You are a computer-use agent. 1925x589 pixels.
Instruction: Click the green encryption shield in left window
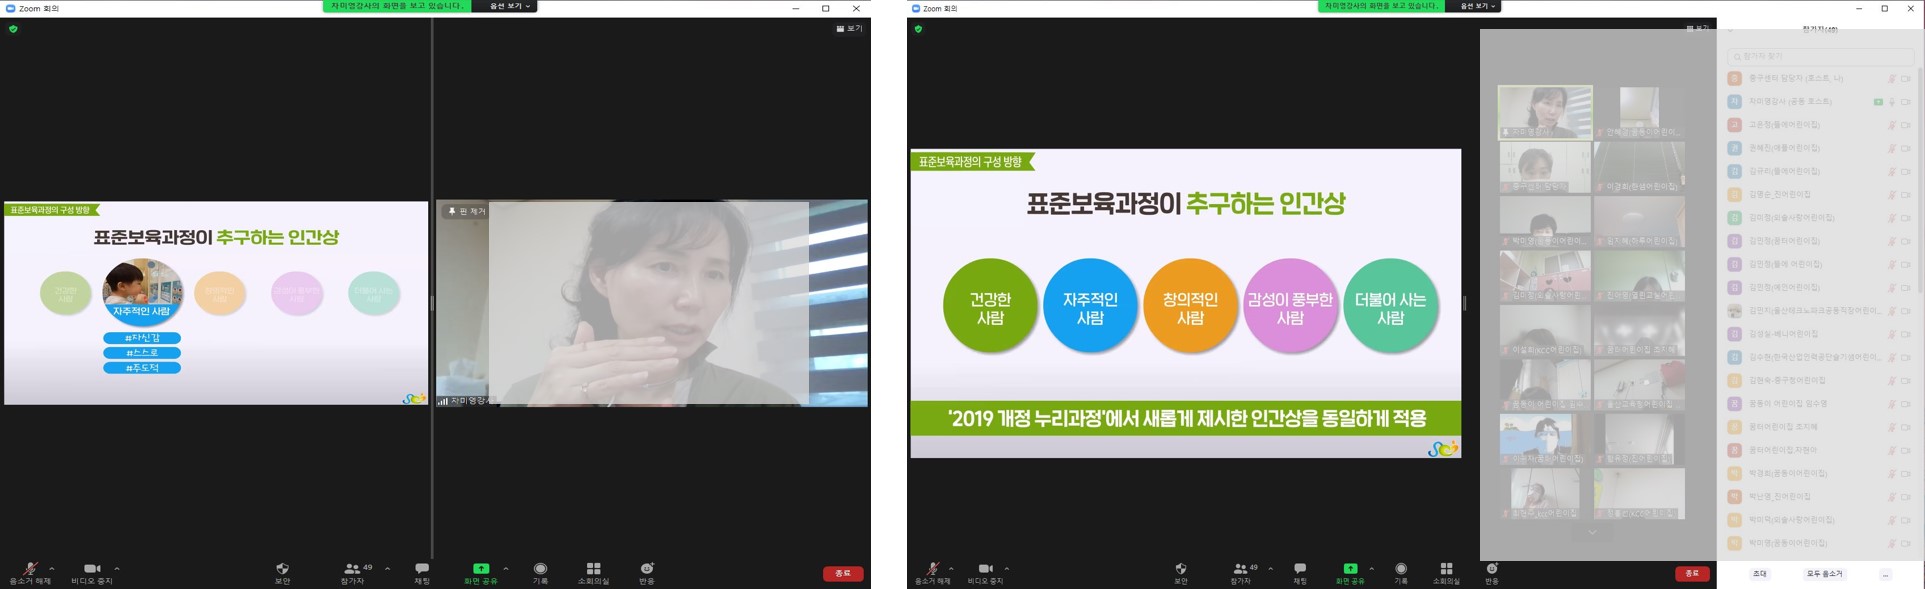(x=13, y=29)
